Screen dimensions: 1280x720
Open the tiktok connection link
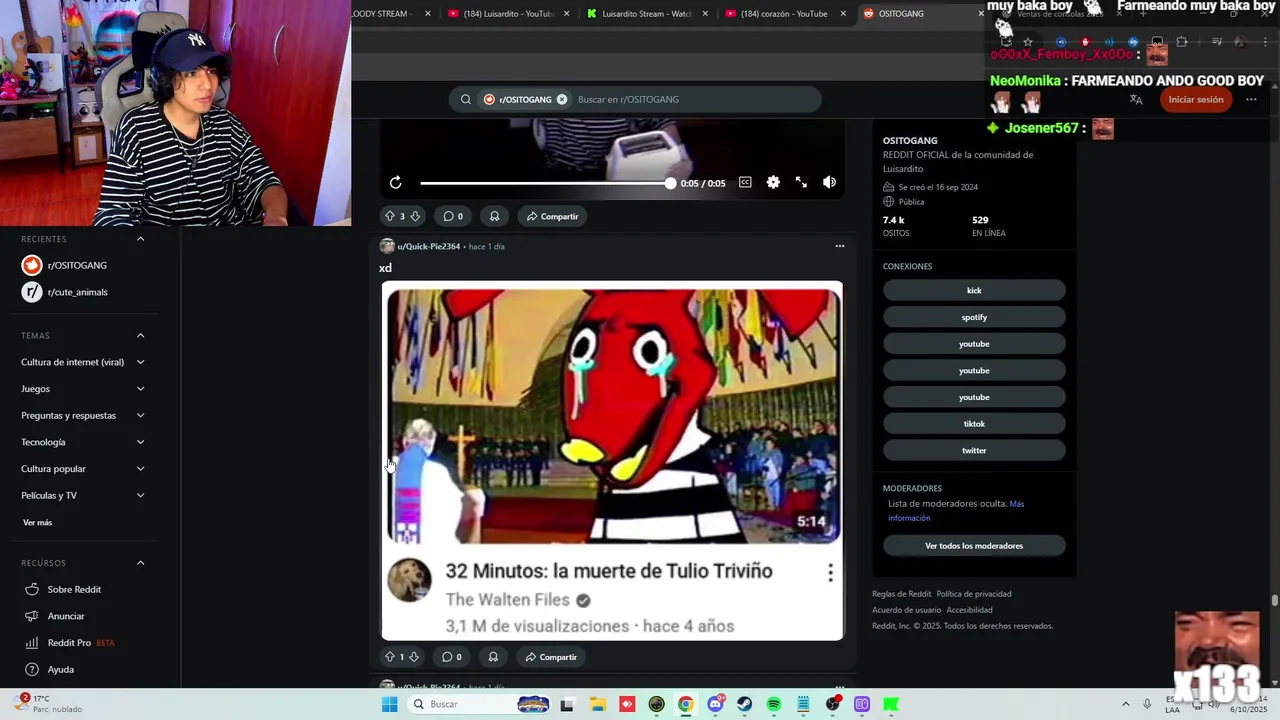(x=974, y=424)
